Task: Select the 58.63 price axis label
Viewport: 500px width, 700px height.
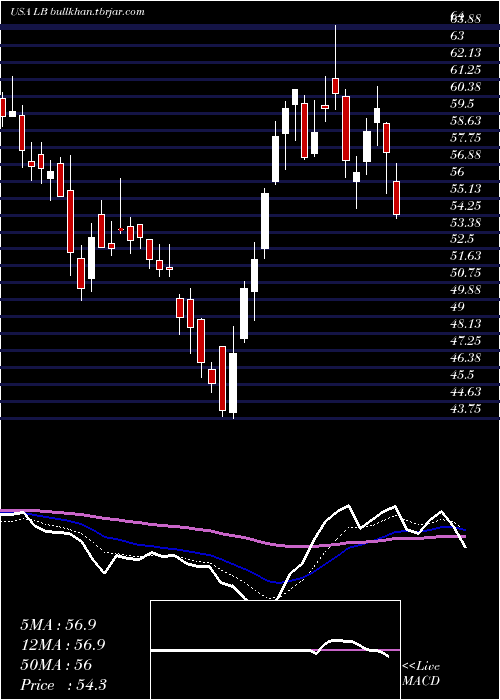Action: pyautogui.click(x=466, y=121)
